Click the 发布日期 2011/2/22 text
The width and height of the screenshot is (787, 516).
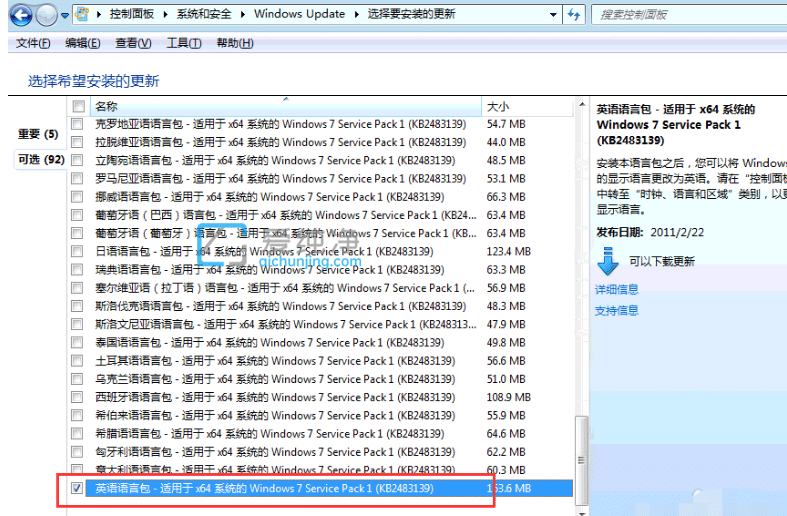650,232
